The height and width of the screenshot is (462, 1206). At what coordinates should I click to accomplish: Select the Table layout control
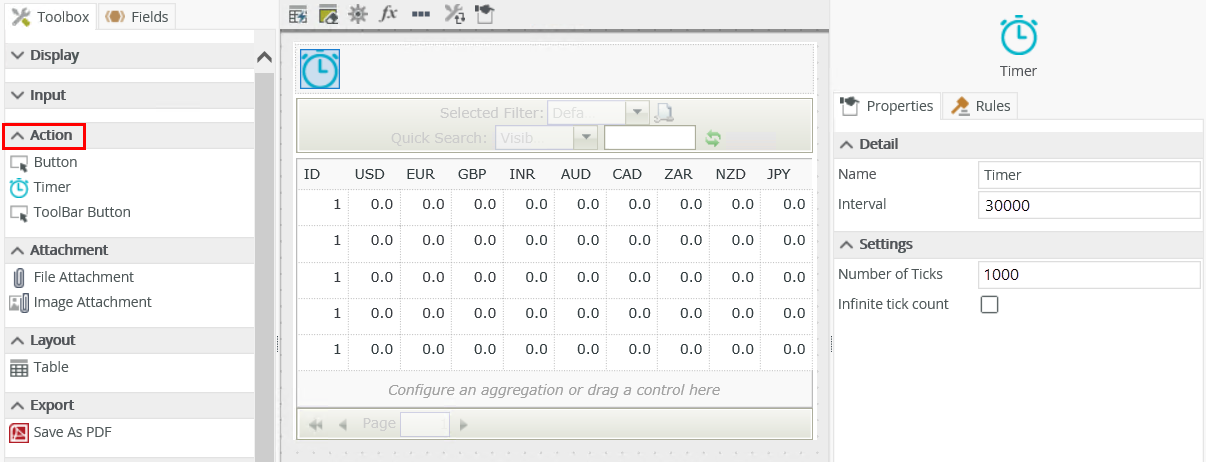point(50,367)
